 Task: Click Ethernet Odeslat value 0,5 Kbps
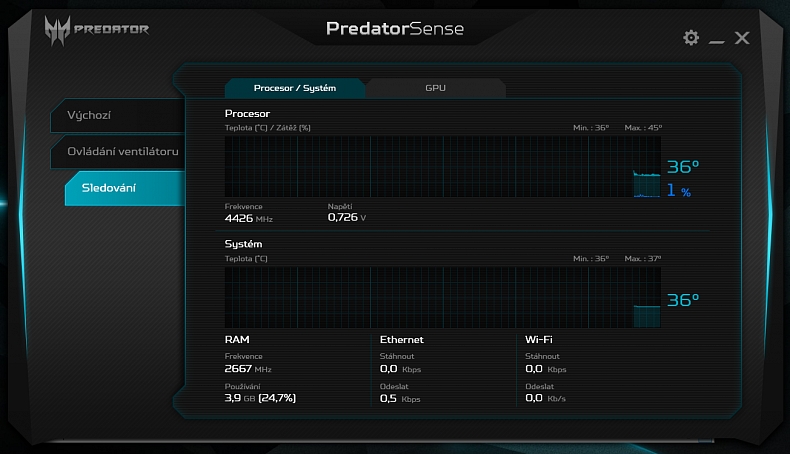400,399
